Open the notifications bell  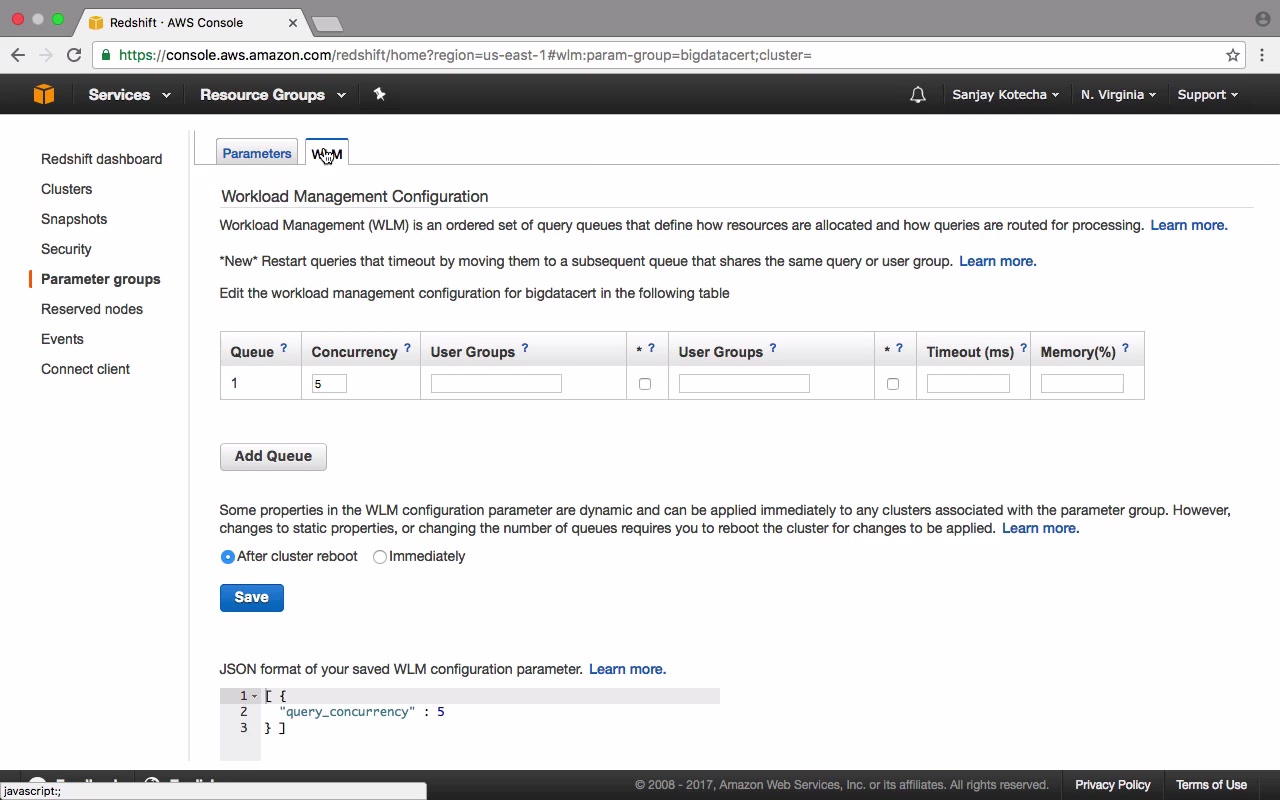pos(917,95)
